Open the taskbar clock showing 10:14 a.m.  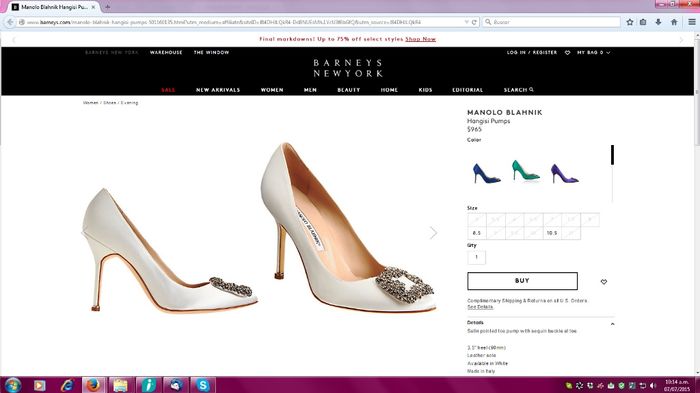tap(677, 385)
